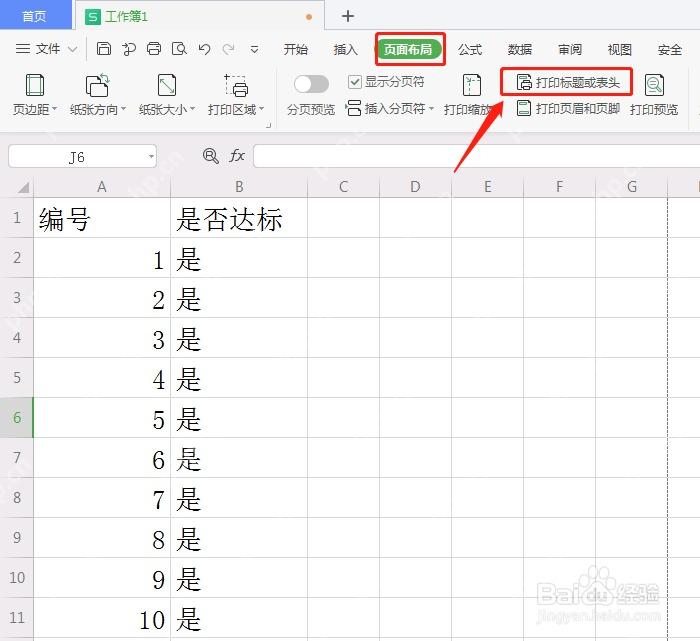The height and width of the screenshot is (641, 700).
Task: Click cell A9 with value 8
Action: pos(102,538)
